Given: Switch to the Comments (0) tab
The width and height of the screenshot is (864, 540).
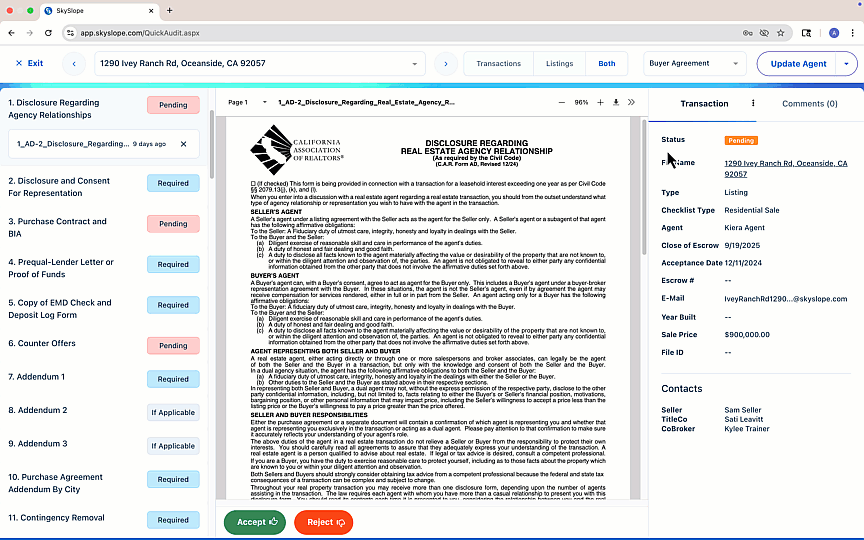Looking at the screenshot, I should [x=809, y=104].
